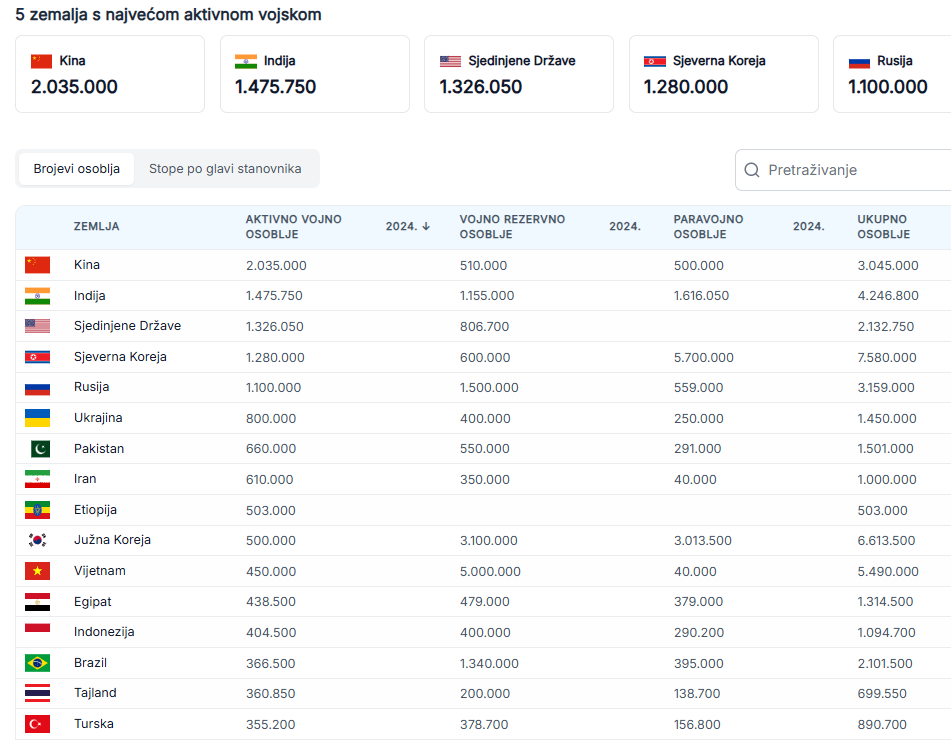Sort by Vojno rezervno osoblje column
This screenshot has height=740, width=951.
point(512,227)
